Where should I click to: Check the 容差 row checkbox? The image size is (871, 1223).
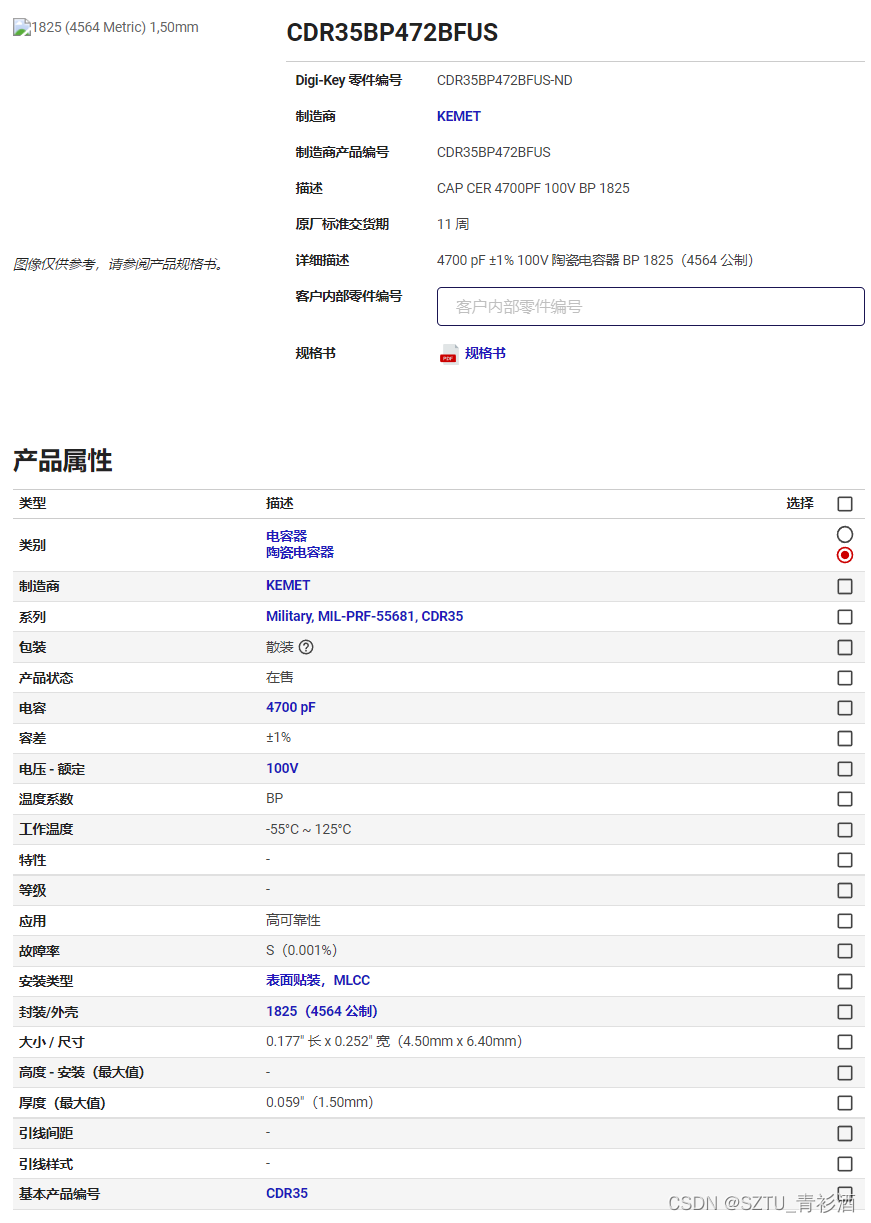(x=845, y=738)
